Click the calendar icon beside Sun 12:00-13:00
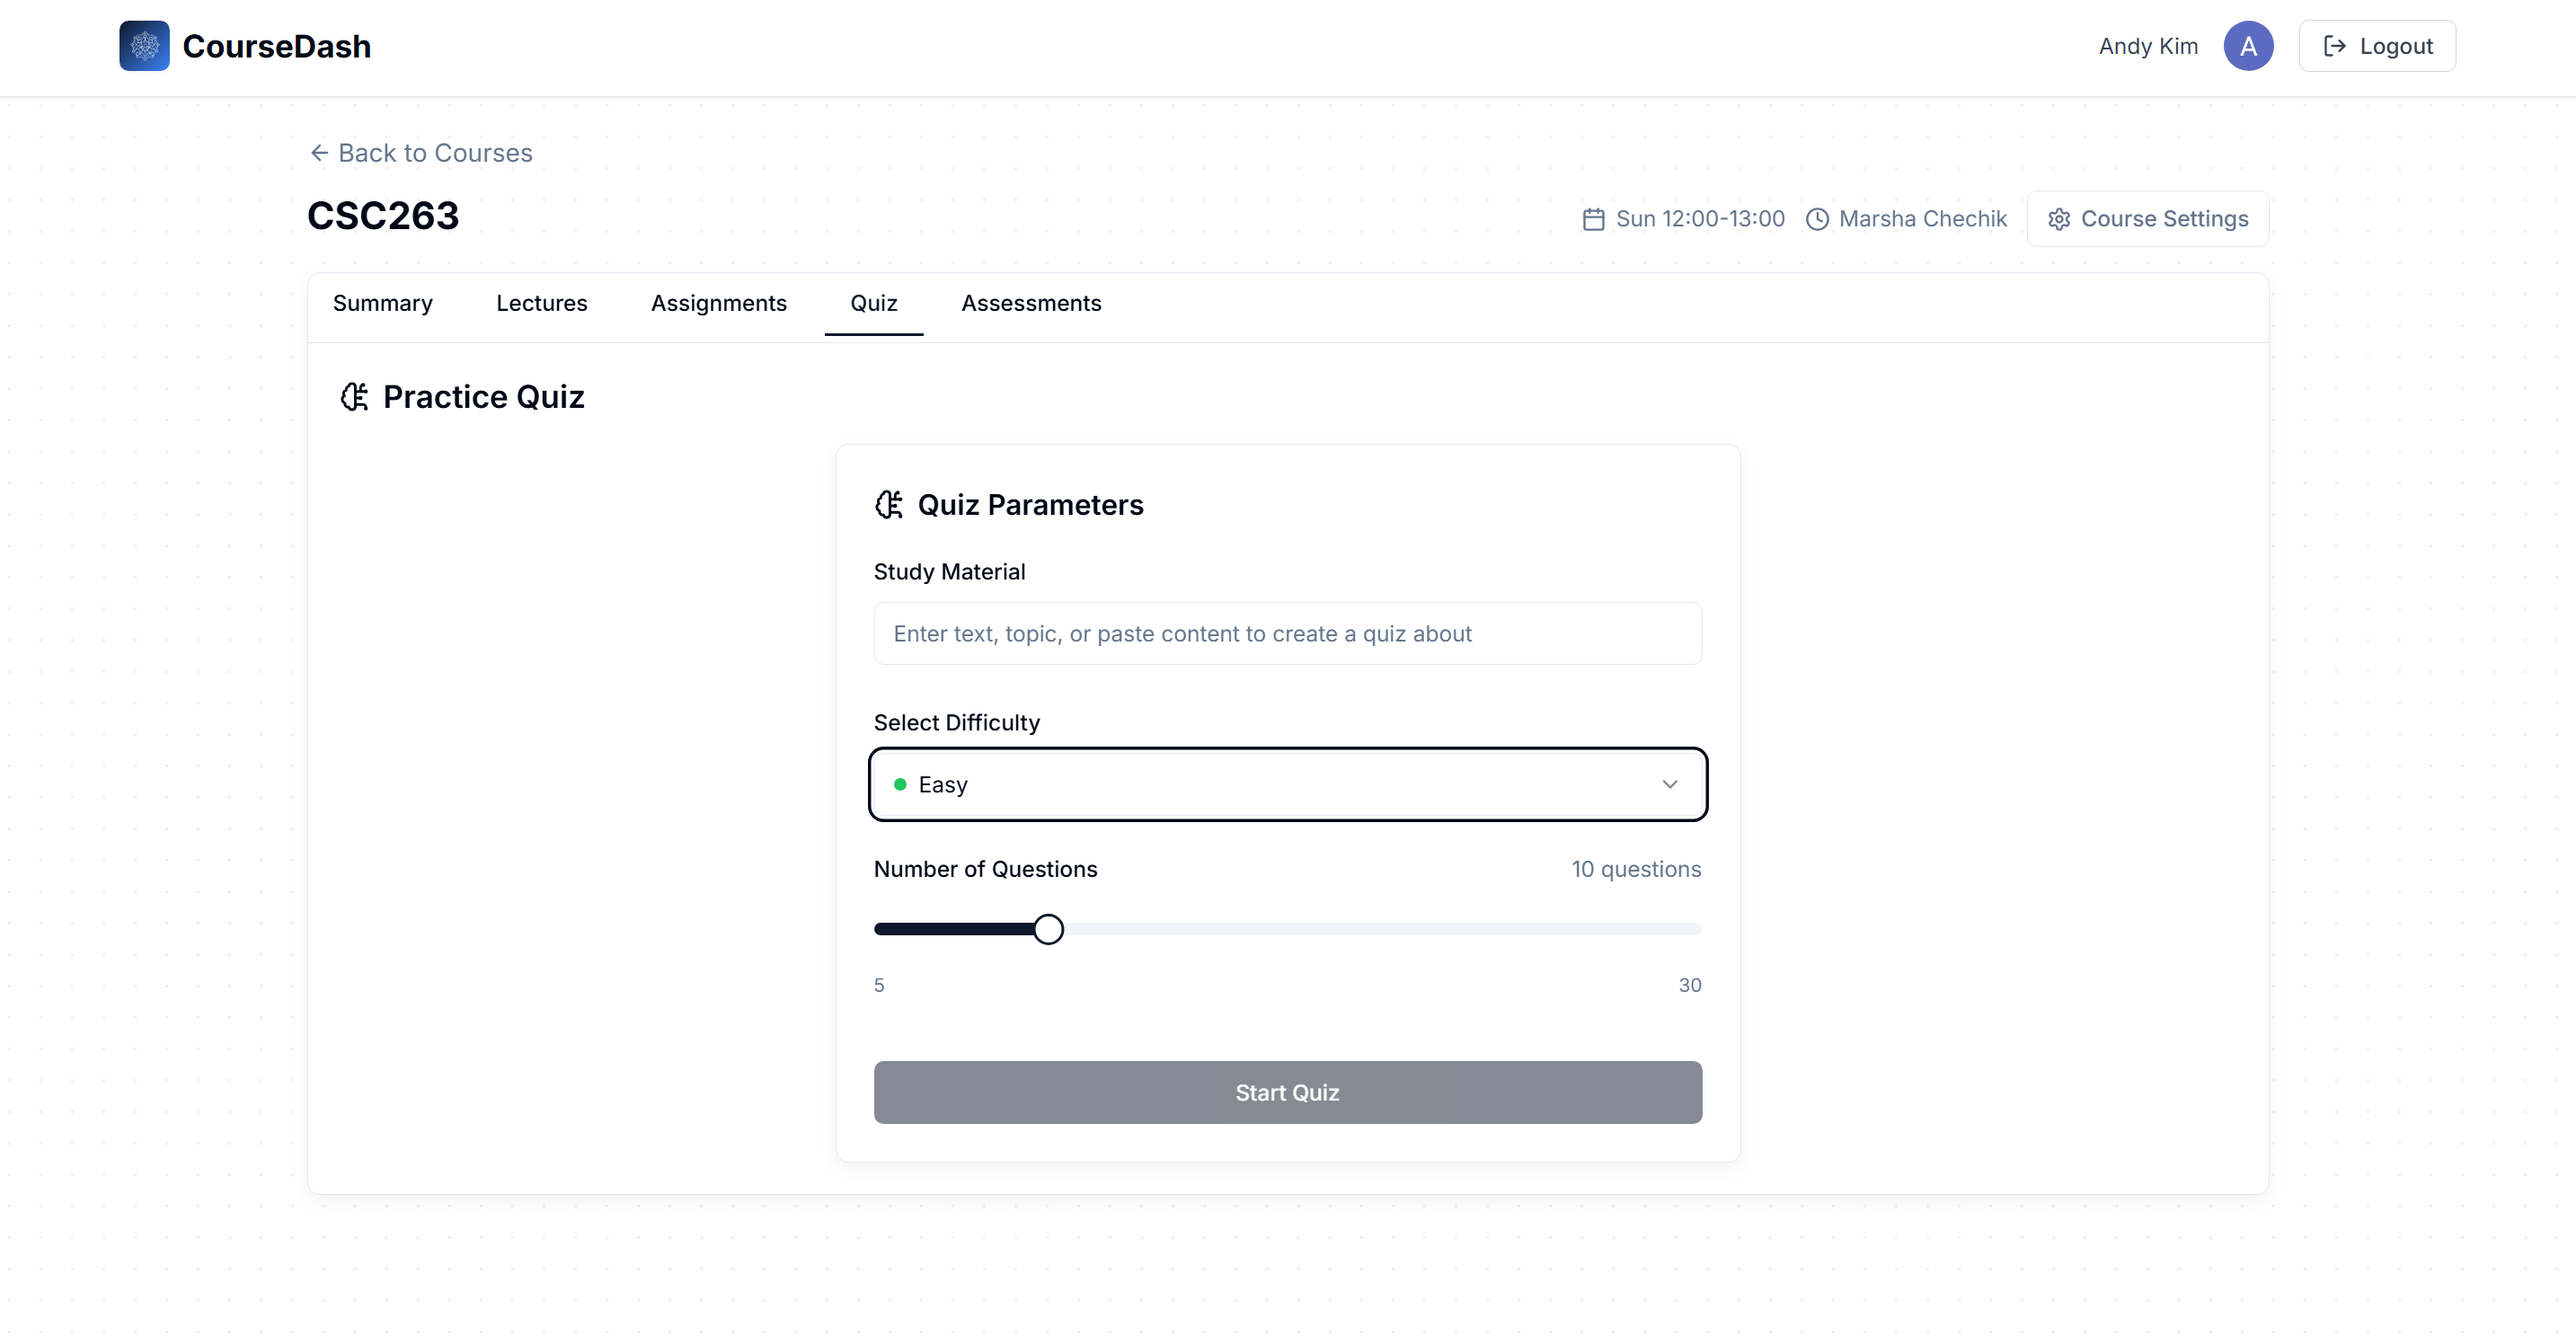 1593,219
